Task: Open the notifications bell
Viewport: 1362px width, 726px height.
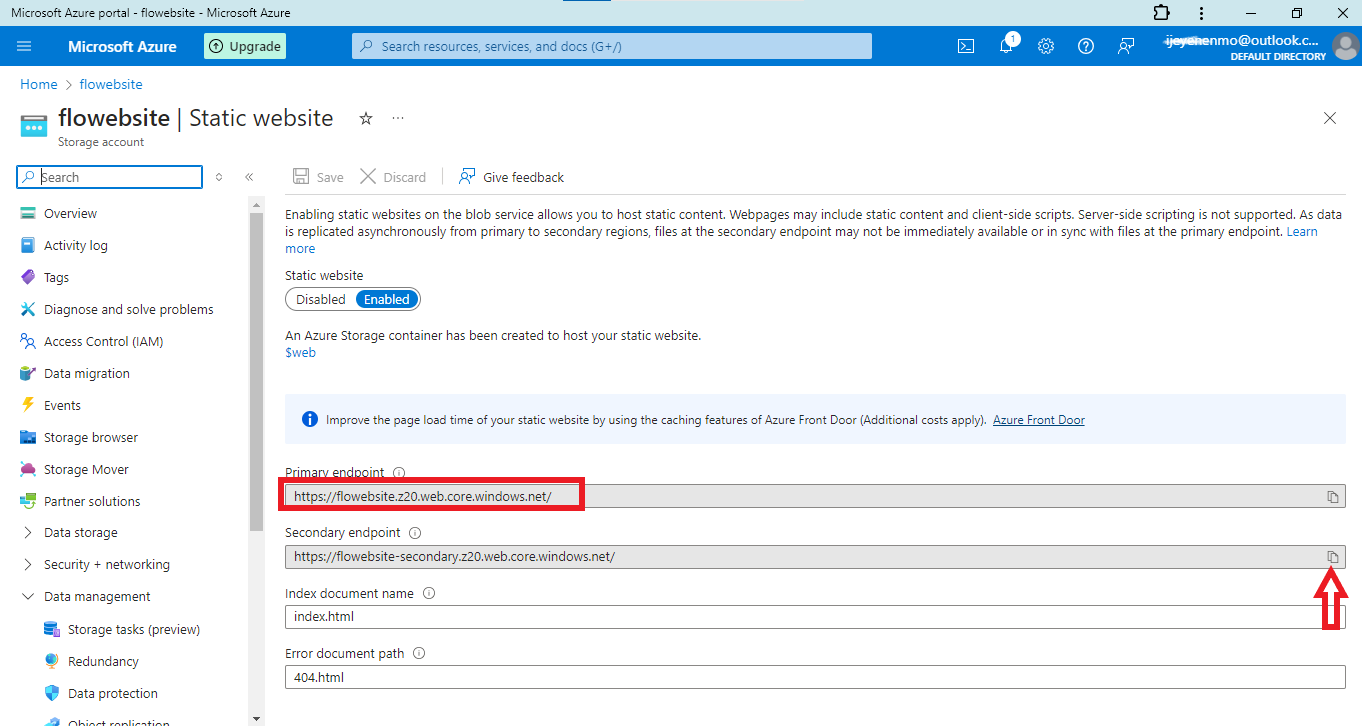Action: [1006, 46]
